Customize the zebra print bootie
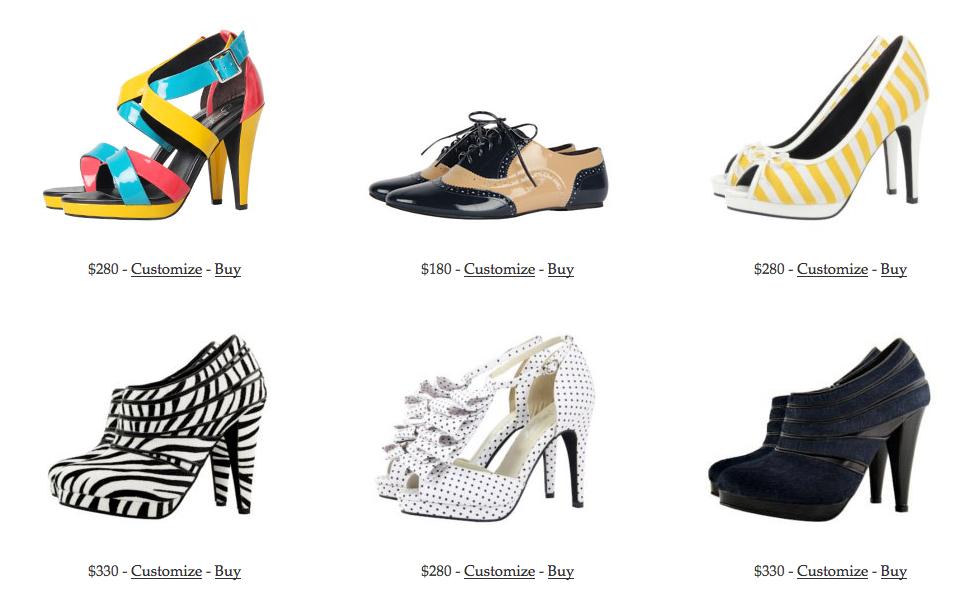The image size is (968, 603). click(x=167, y=572)
